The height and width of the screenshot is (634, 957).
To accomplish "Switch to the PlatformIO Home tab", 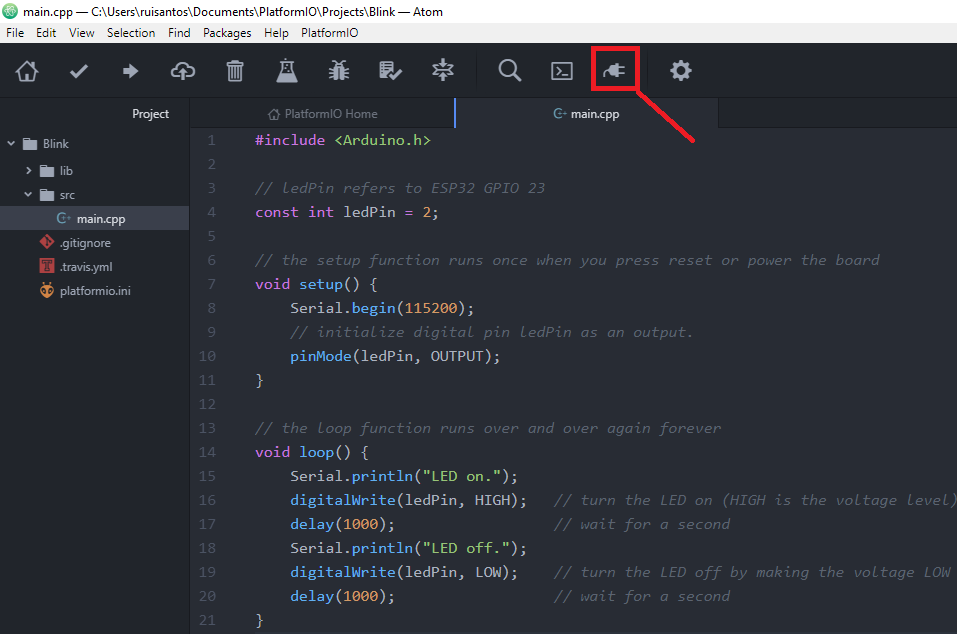I will (322, 114).
